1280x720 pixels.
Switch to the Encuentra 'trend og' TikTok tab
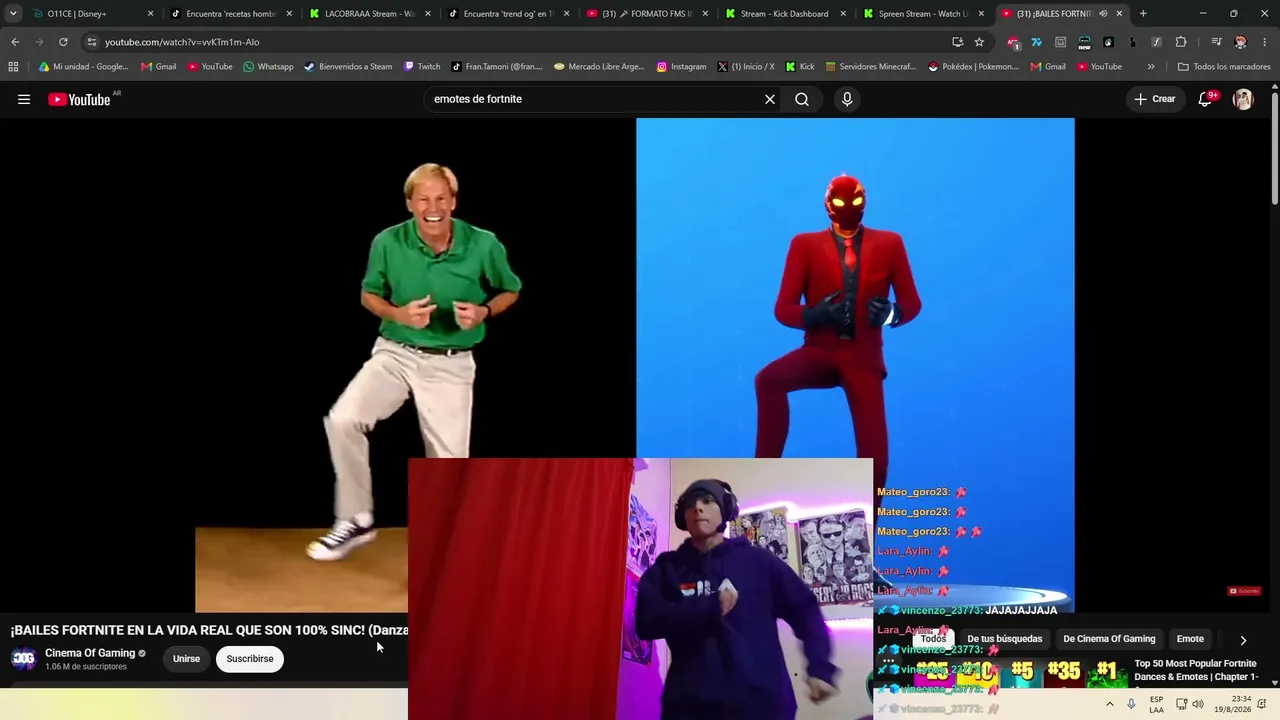point(507,14)
